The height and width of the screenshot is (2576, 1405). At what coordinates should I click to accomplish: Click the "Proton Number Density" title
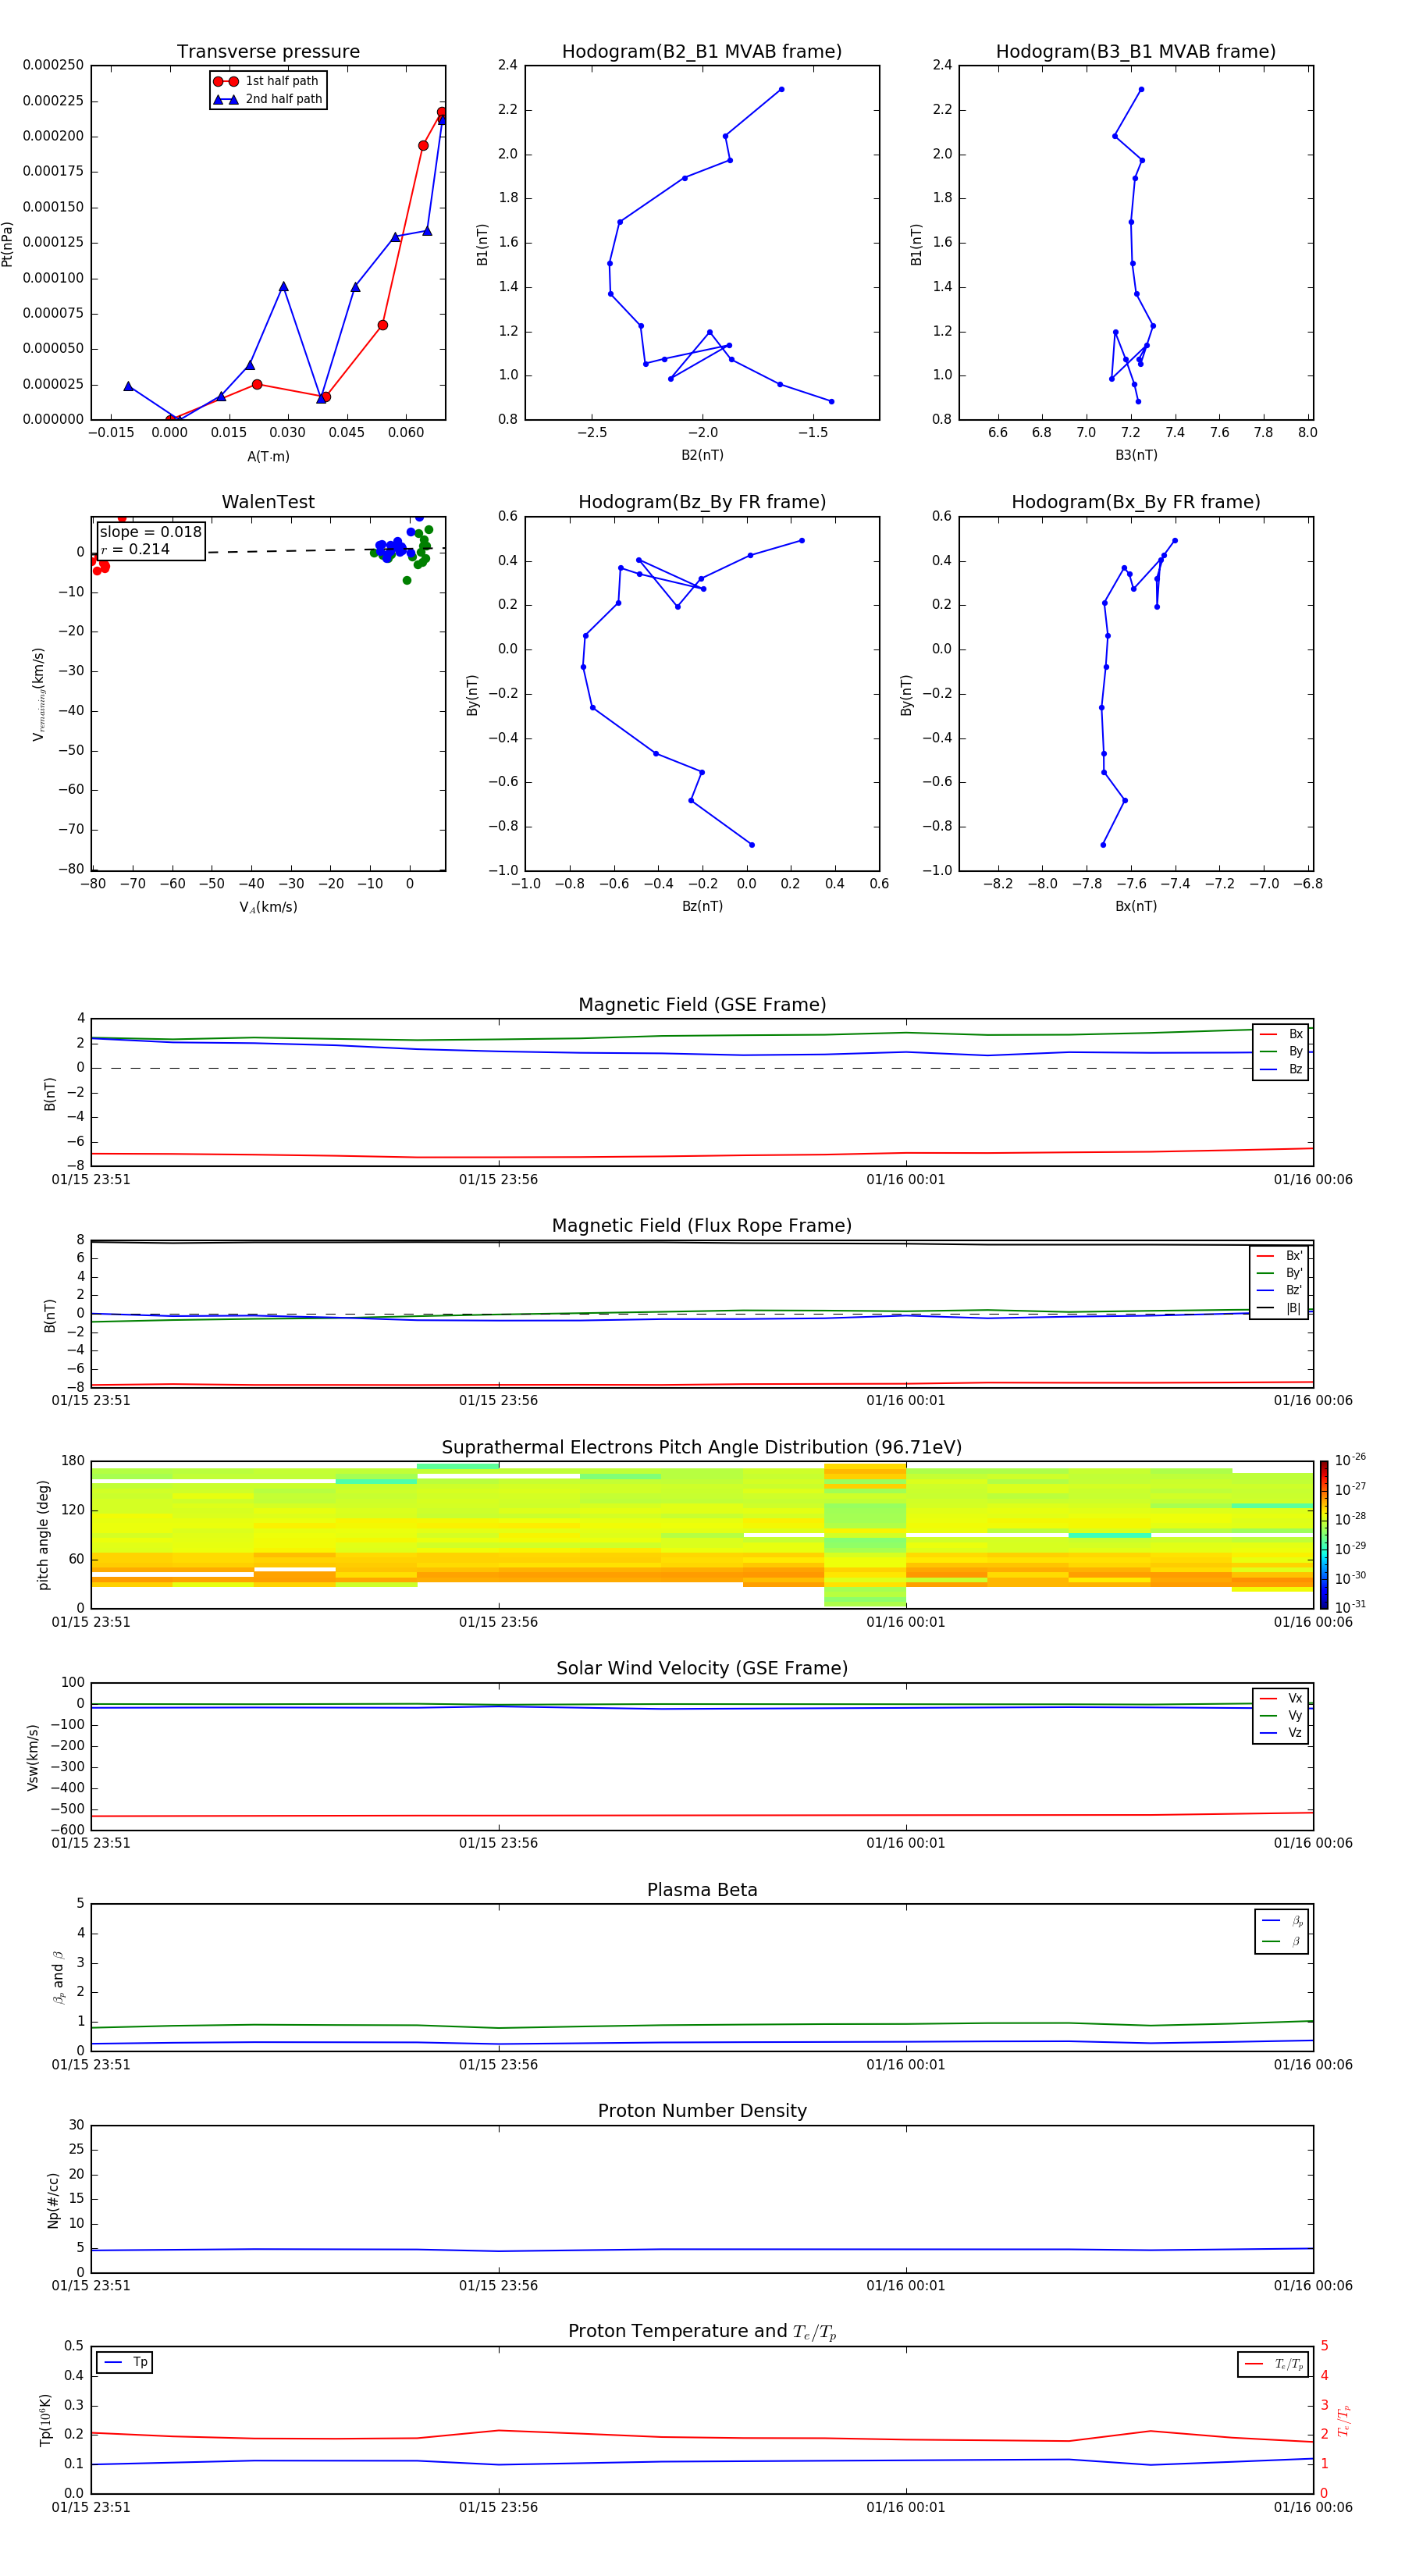click(702, 2111)
